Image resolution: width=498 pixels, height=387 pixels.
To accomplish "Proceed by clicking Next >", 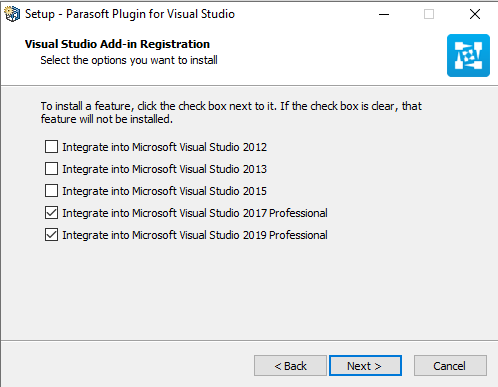I will [365, 366].
